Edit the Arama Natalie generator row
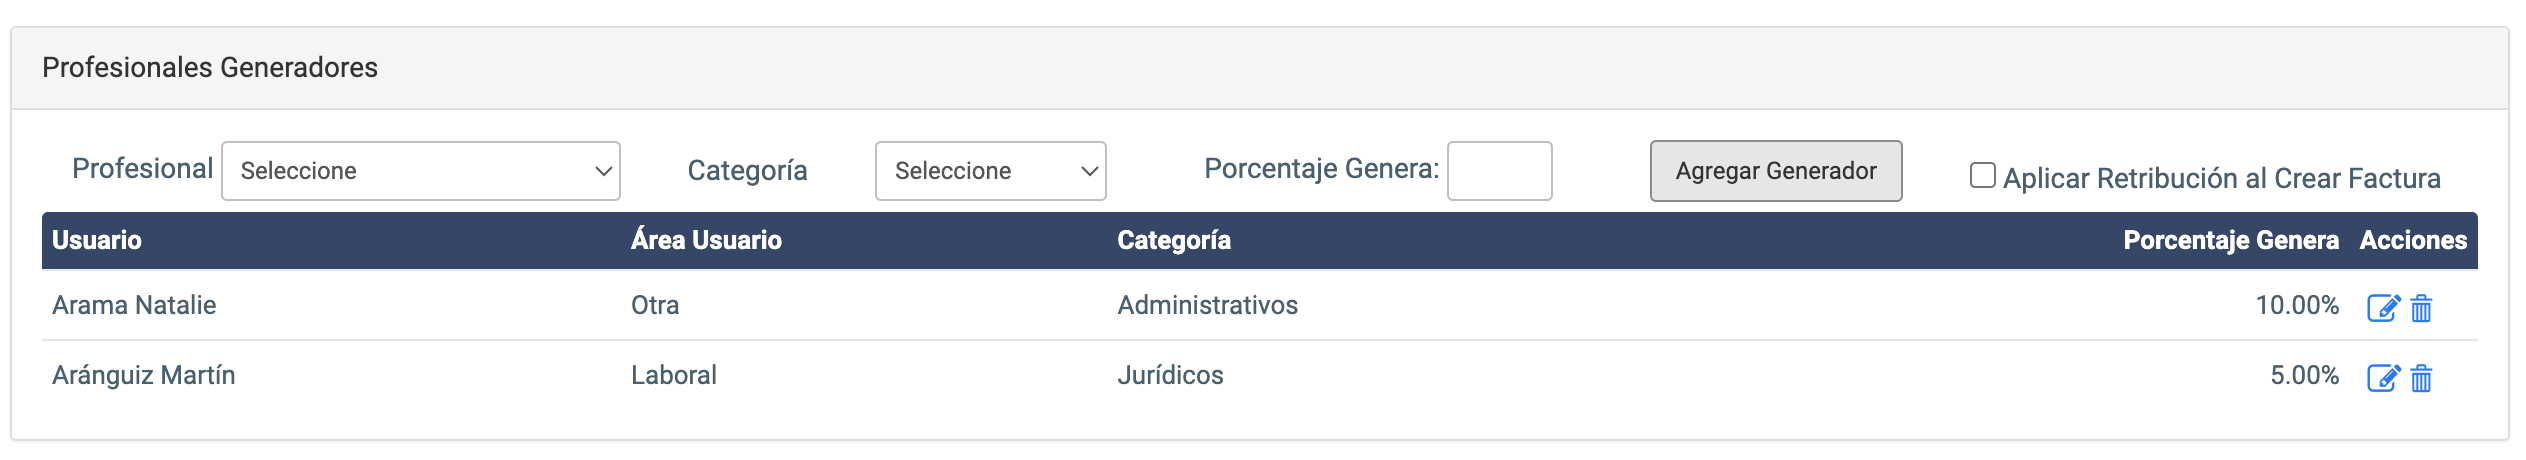Image resolution: width=2526 pixels, height=460 pixels. [2383, 308]
